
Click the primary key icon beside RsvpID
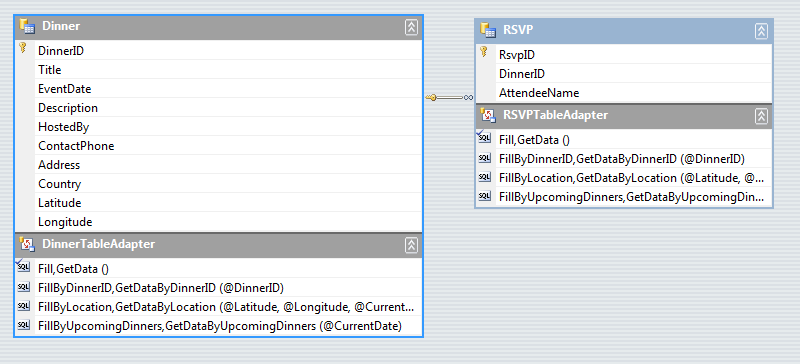pos(484,52)
